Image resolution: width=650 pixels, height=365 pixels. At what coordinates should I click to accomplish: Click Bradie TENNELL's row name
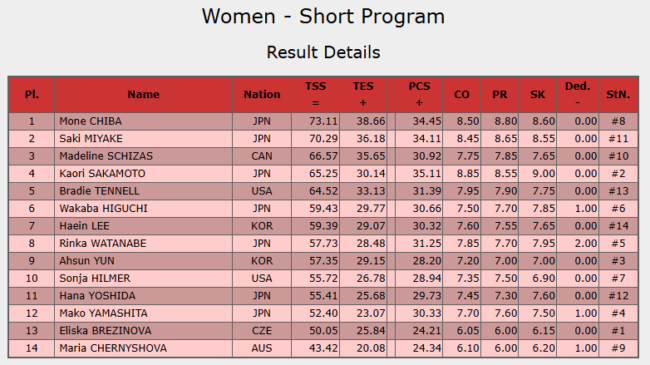tap(99, 191)
